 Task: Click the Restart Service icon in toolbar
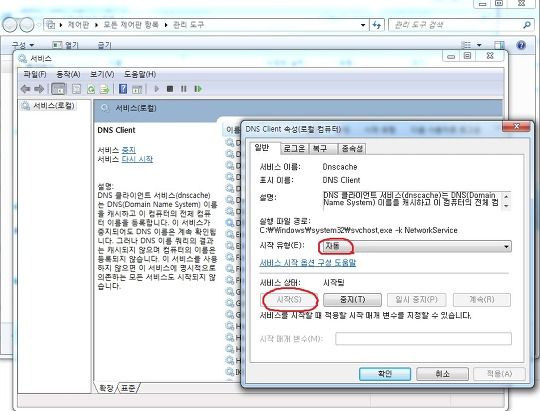coord(198,89)
